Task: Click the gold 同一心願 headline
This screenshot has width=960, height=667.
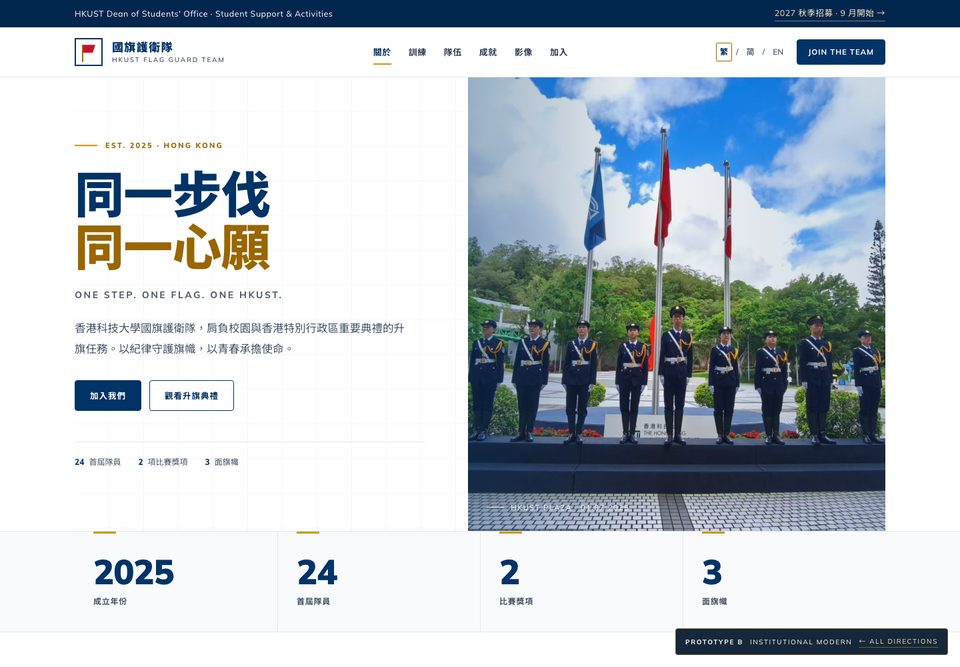Action: [173, 247]
